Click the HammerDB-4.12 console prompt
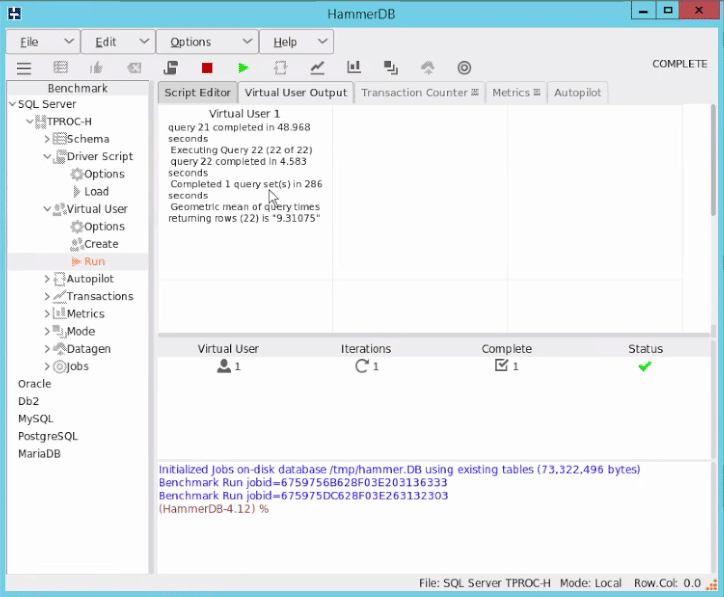This screenshot has height=597, width=724. pyautogui.click(x=214, y=509)
